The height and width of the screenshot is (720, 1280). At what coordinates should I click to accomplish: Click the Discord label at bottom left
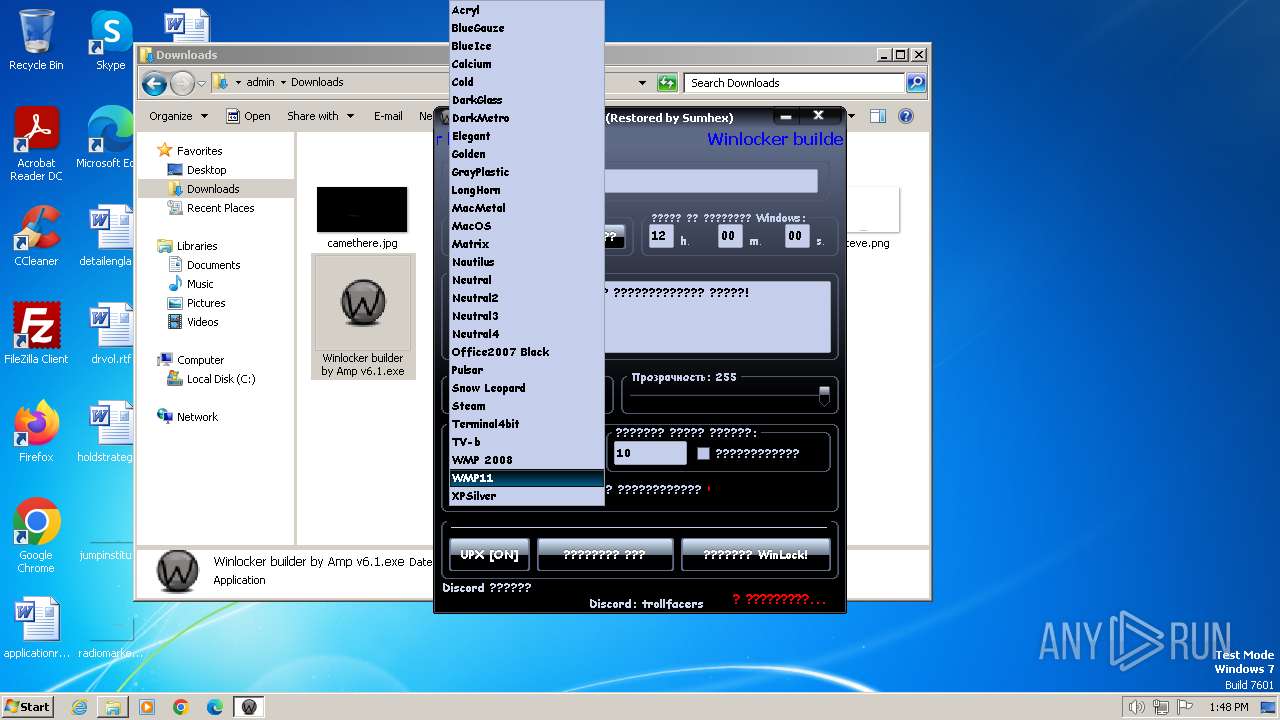click(x=487, y=588)
